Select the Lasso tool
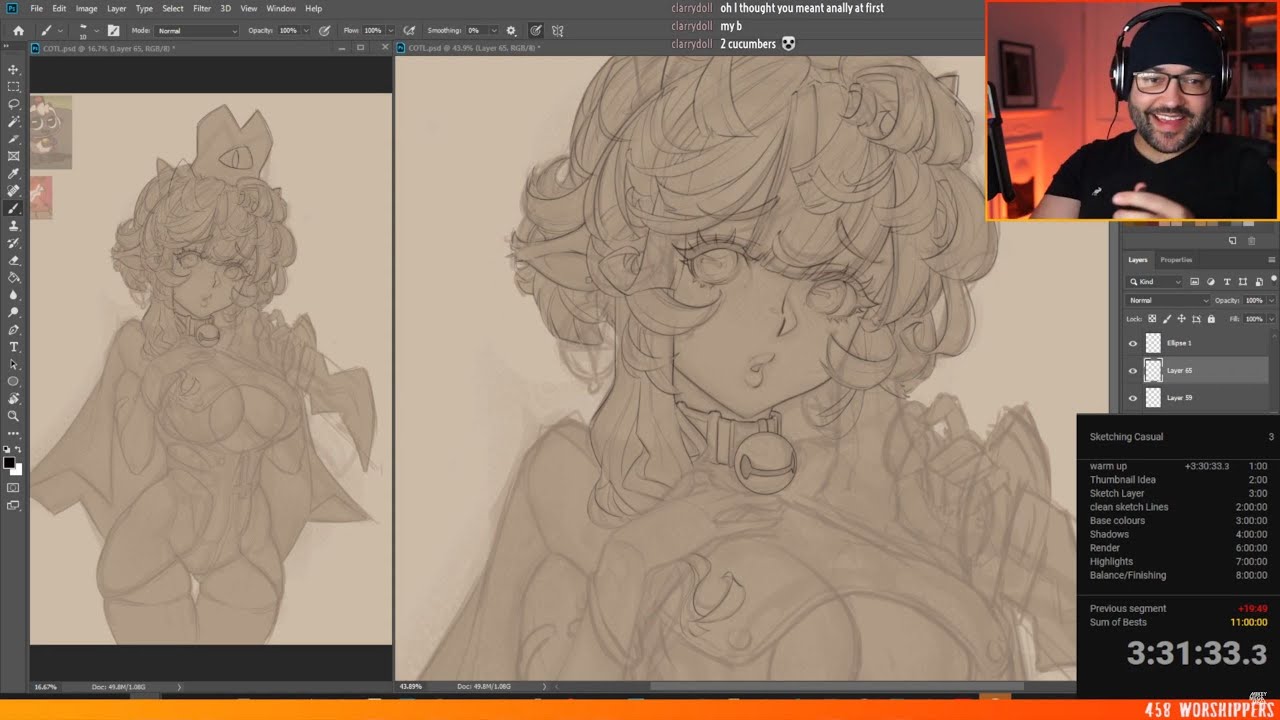1280x720 pixels. [14, 104]
